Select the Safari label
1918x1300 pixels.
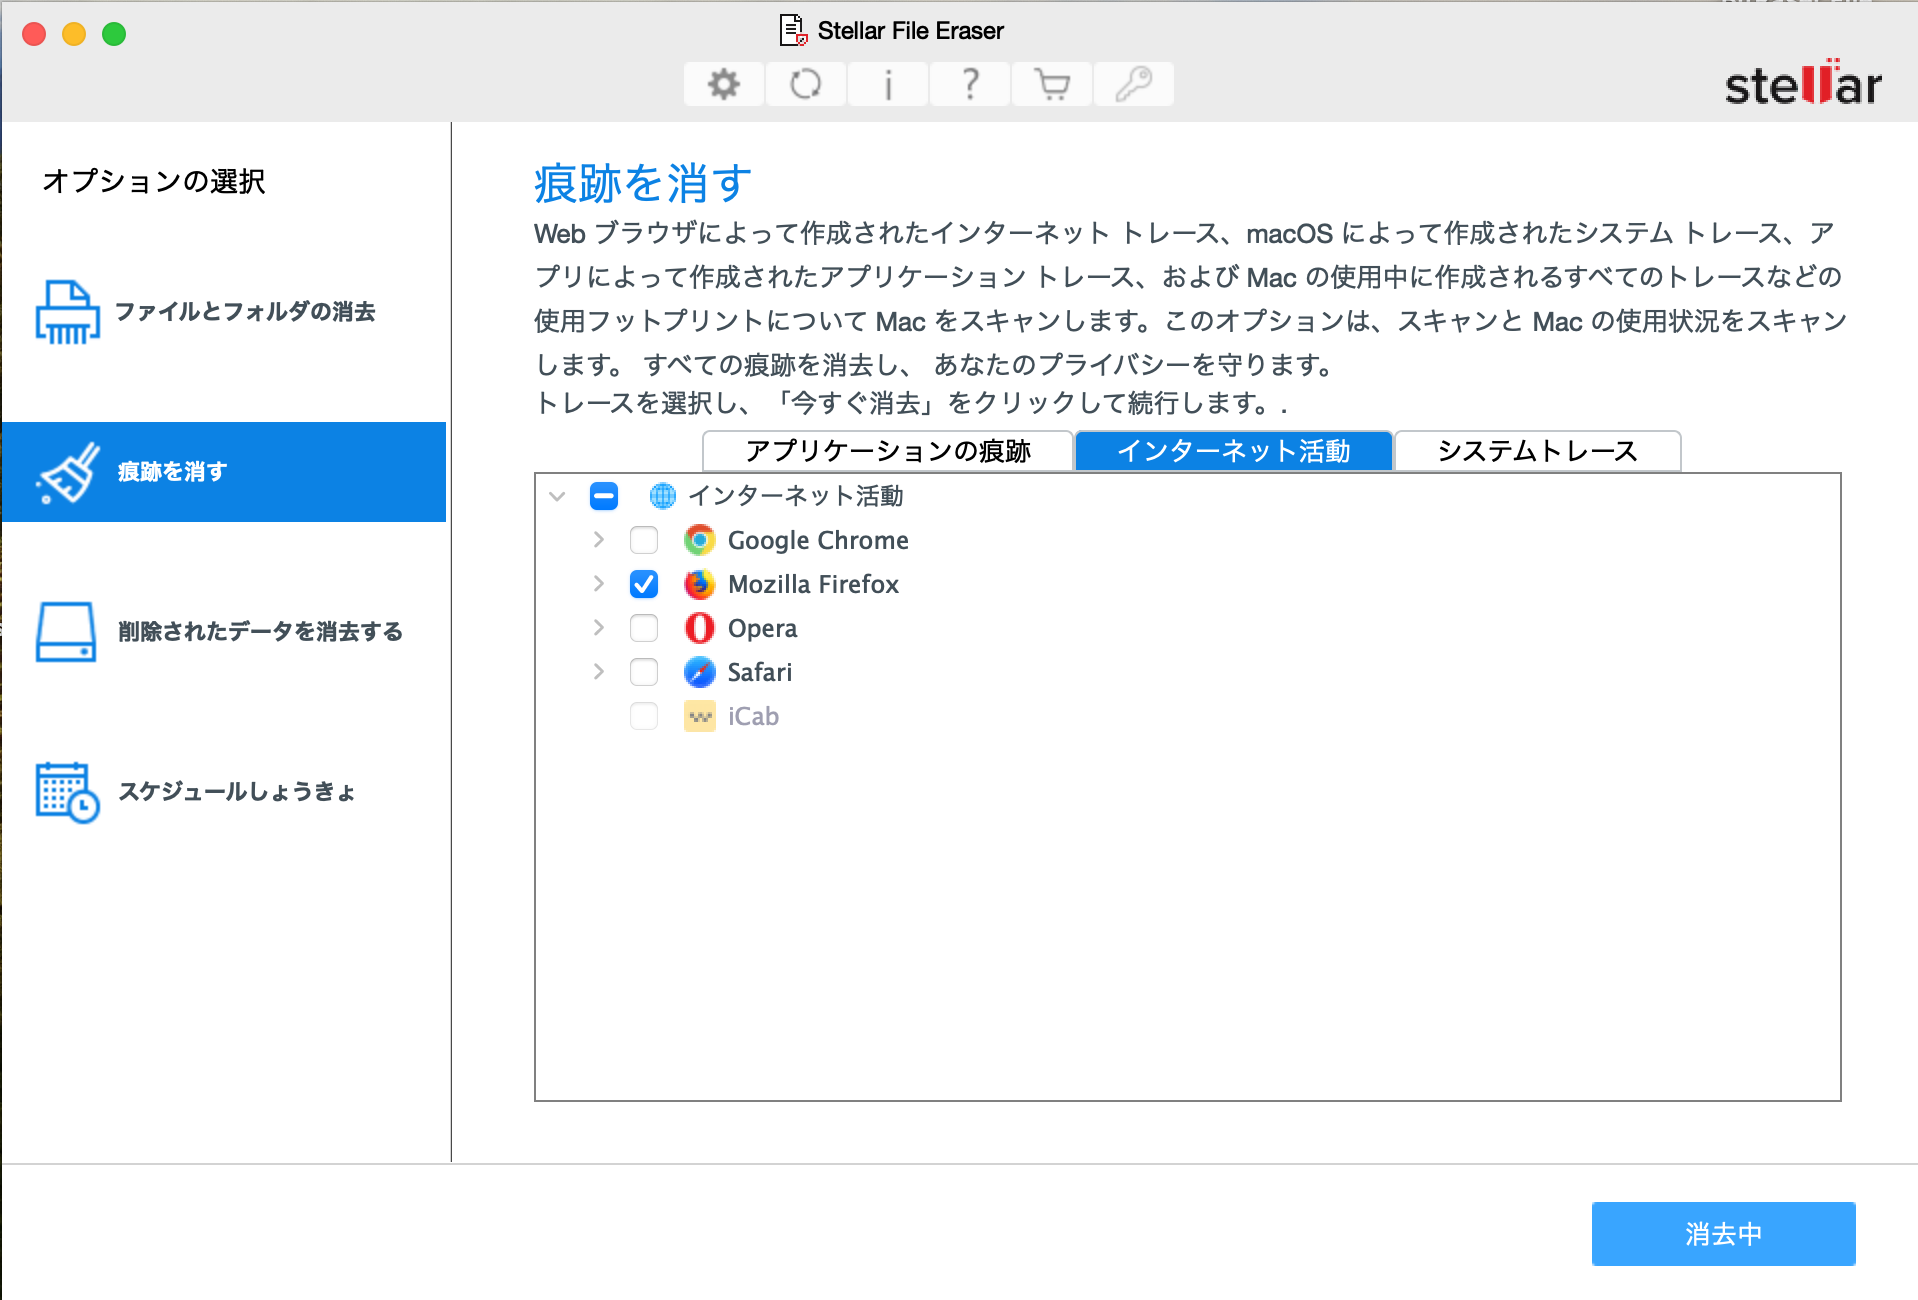click(759, 672)
